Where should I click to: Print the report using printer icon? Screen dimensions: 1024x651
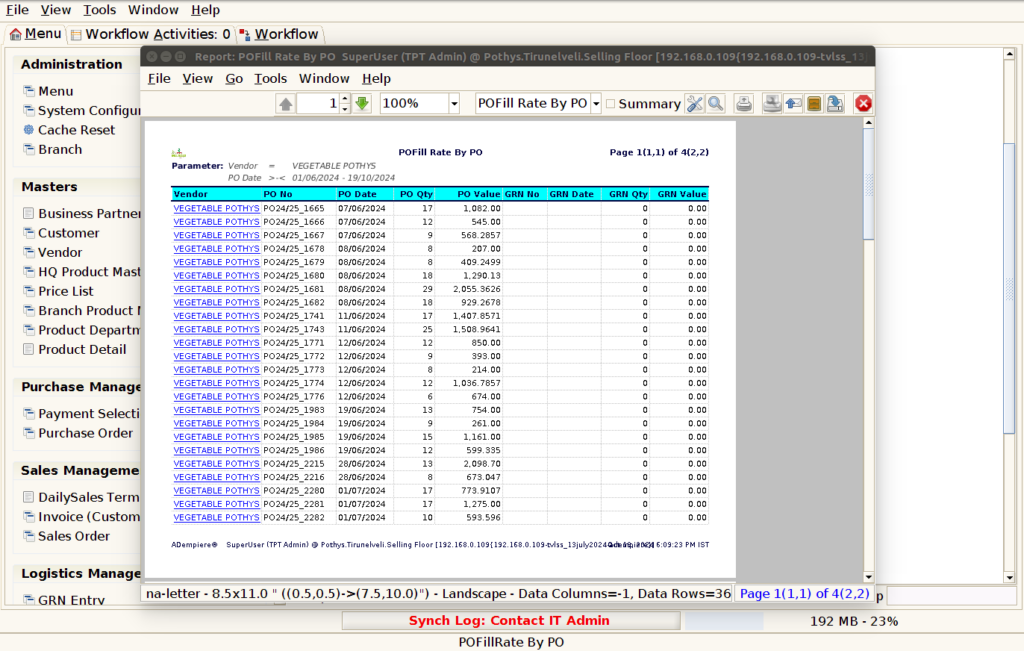pos(744,103)
